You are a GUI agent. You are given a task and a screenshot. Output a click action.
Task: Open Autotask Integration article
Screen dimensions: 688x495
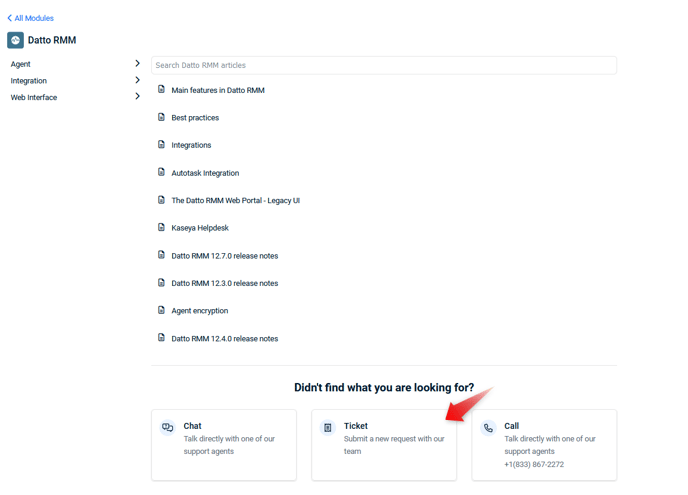205,173
